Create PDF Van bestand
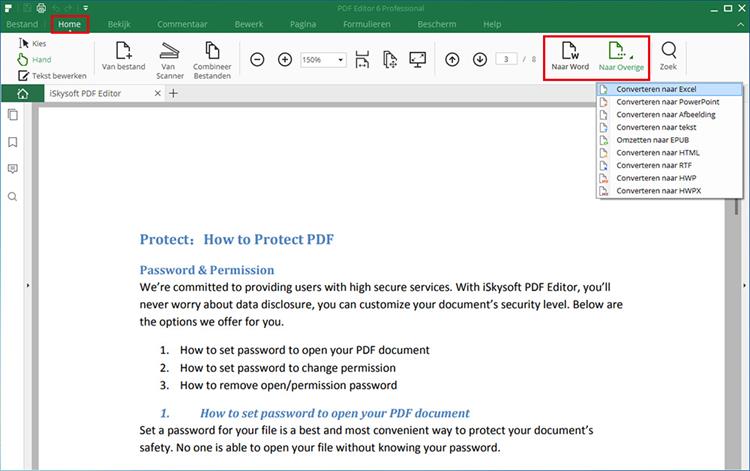This screenshot has width=750, height=471. coord(123,56)
